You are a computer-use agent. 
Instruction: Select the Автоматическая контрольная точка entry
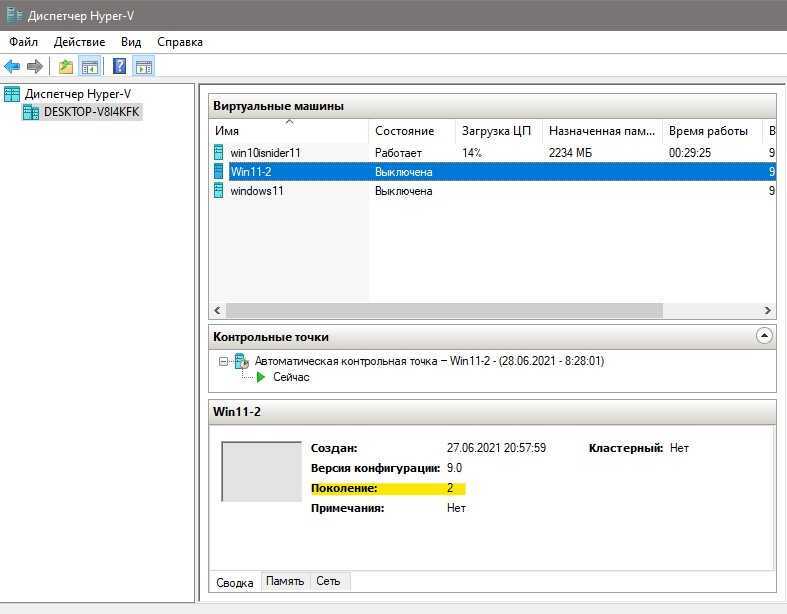click(x=429, y=360)
